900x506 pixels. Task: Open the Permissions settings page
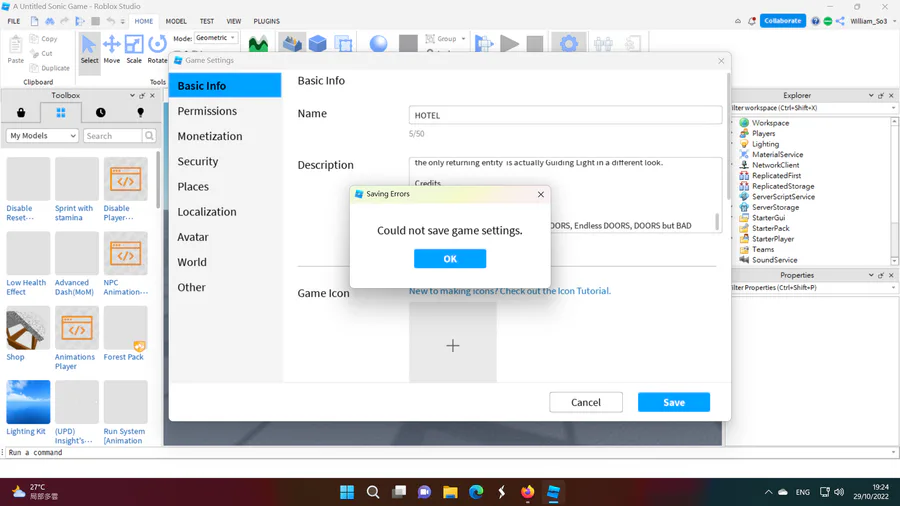click(224, 111)
